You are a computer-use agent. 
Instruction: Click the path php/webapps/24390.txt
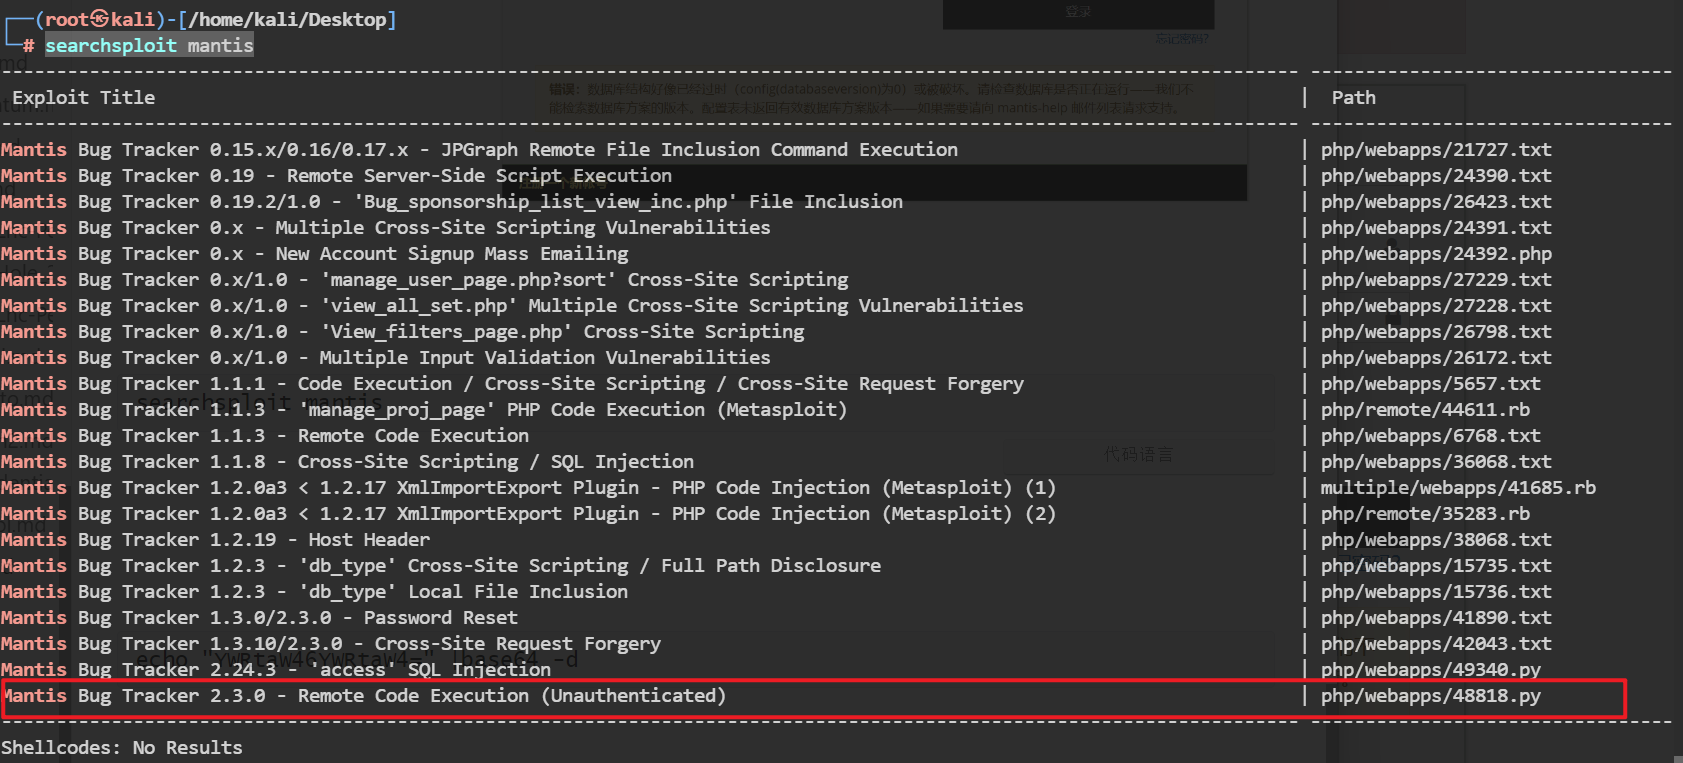click(x=1436, y=175)
